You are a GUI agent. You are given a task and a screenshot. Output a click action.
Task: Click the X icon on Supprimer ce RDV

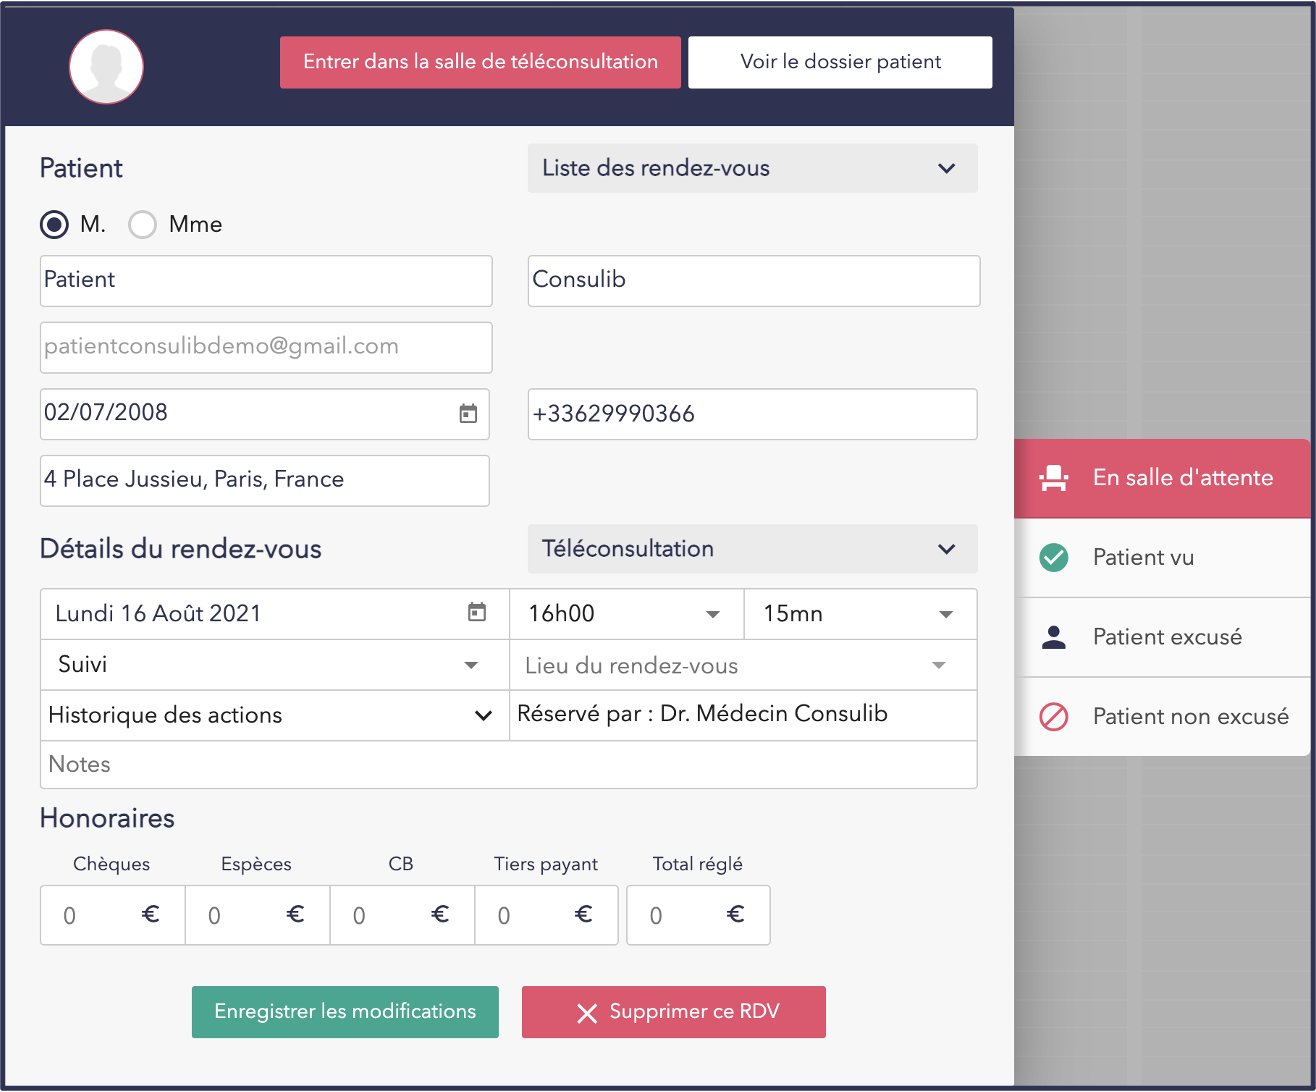[x=587, y=1013]
